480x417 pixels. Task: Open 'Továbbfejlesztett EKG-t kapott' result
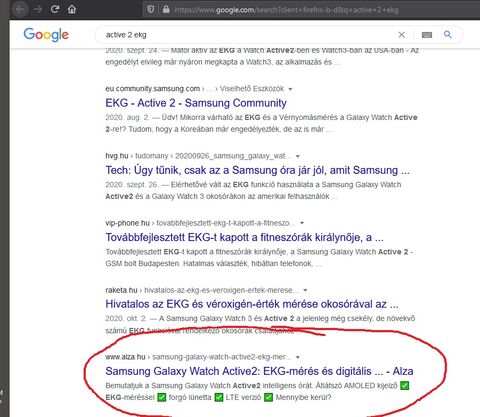245,237
